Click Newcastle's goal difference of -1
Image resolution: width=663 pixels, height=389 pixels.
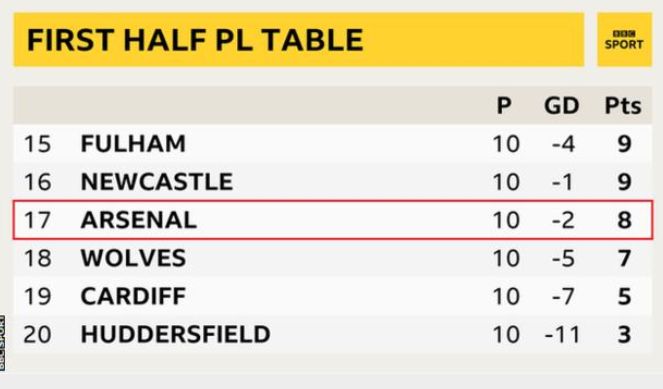[x=563, y=182]
